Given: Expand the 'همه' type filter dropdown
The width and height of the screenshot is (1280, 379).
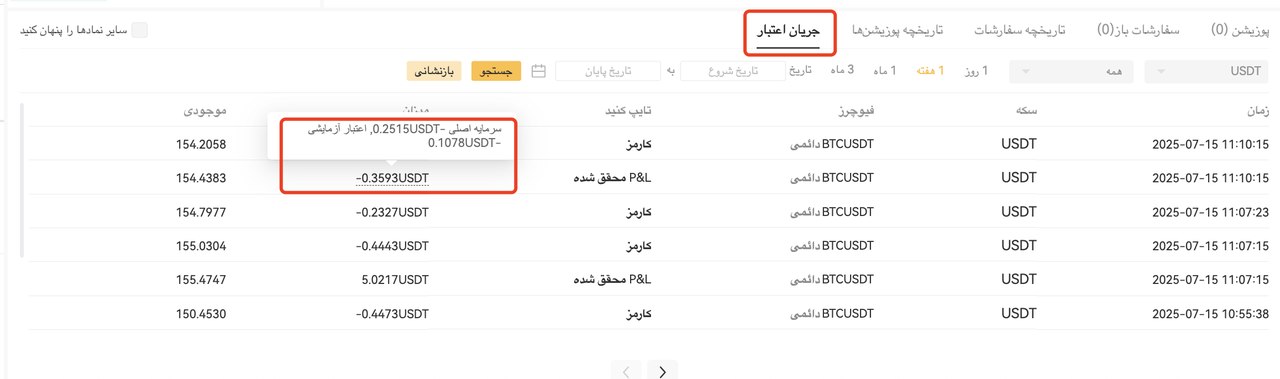Looking at the screenshot, I should (1071, 71).
